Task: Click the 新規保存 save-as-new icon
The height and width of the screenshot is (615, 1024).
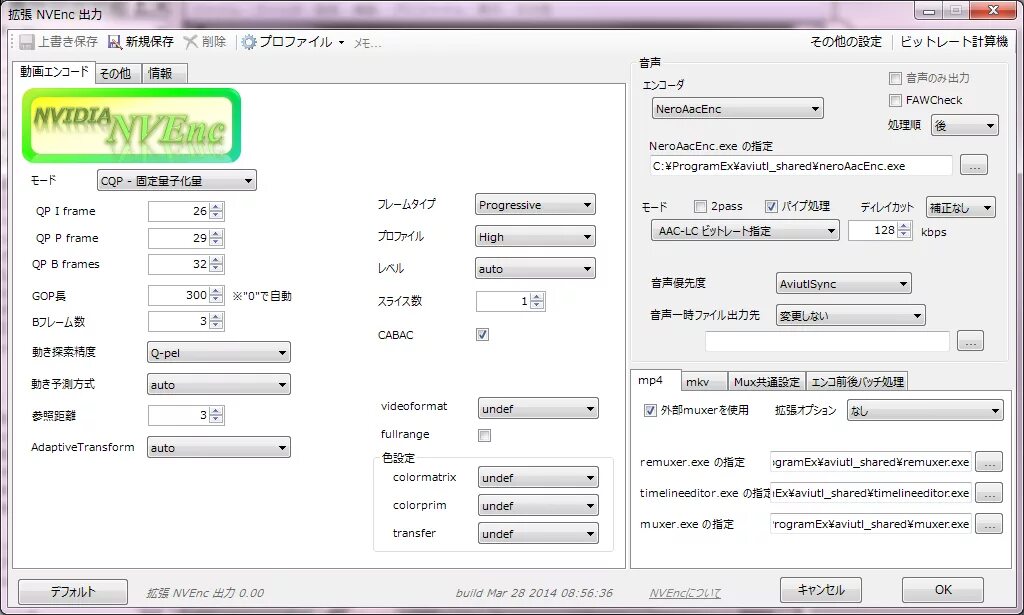Action: 115,42
